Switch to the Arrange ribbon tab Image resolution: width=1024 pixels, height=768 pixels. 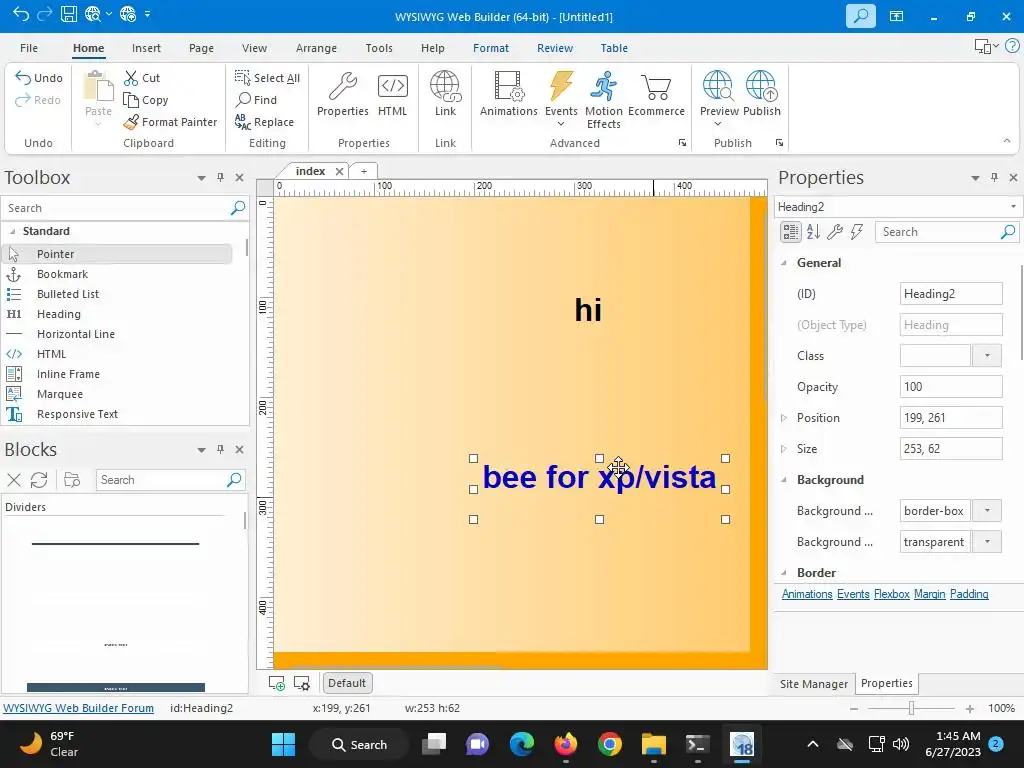[x=316, y=48]
